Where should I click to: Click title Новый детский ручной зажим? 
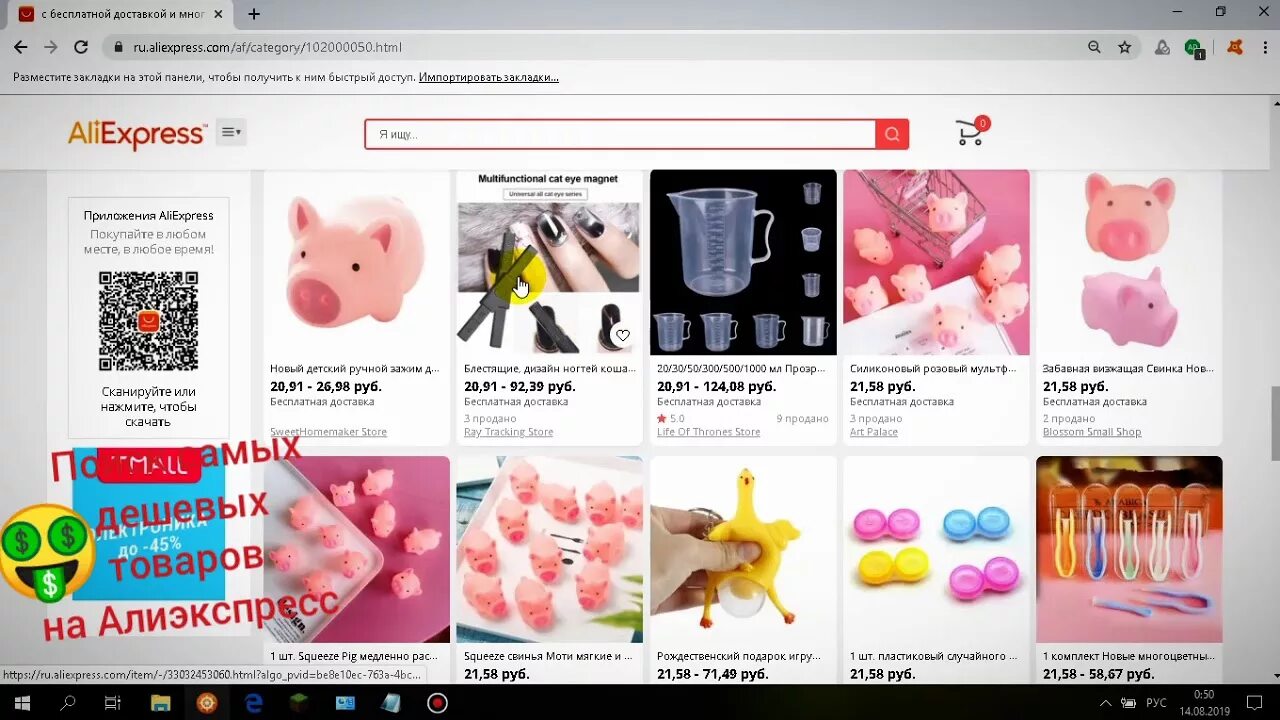355,369
